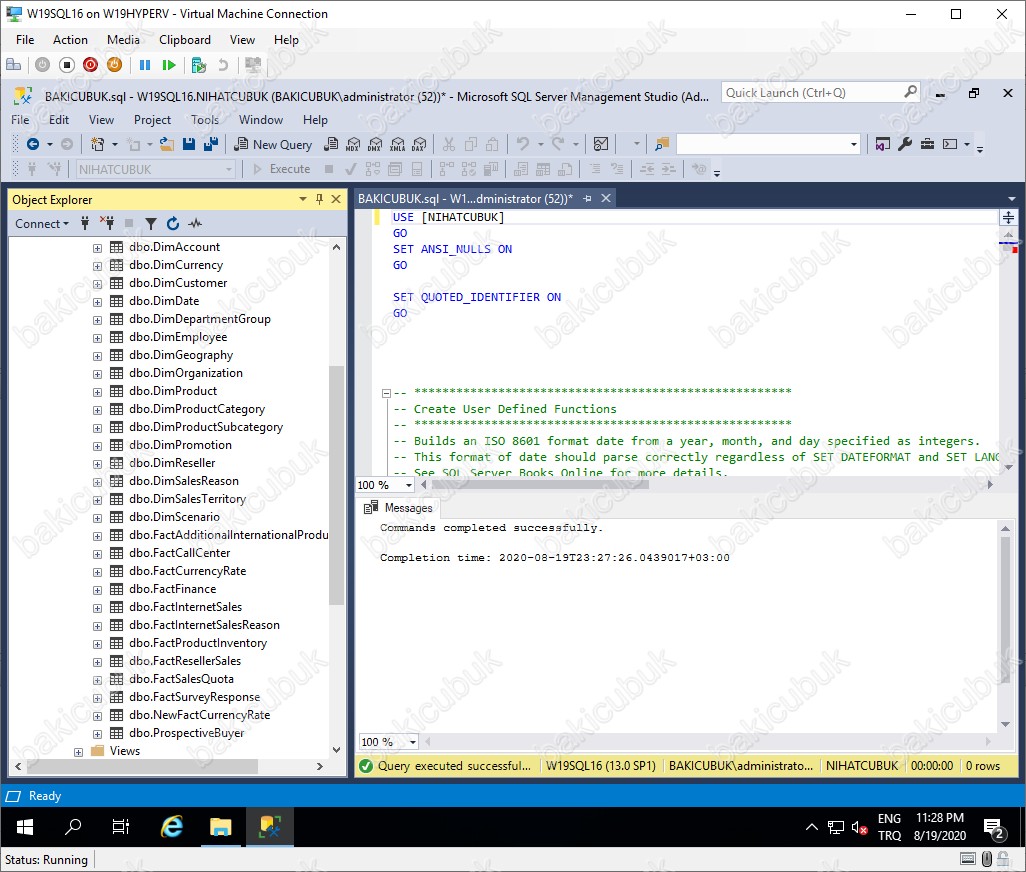Expand the dbo.FactFinance table node
Screen dimensions: 1026x872
pyautogui.click(x=97, y=590)
